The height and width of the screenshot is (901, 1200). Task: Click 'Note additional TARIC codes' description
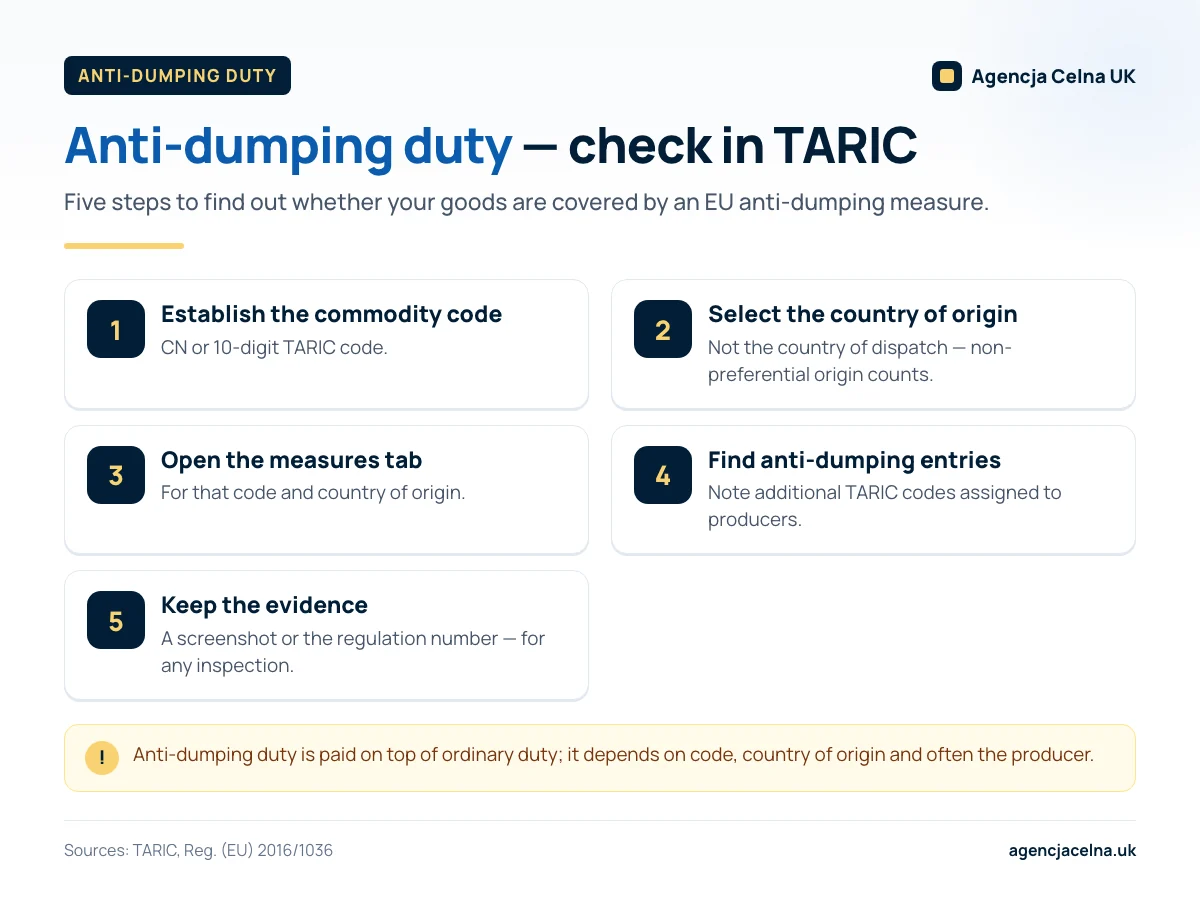click(884, 506)
